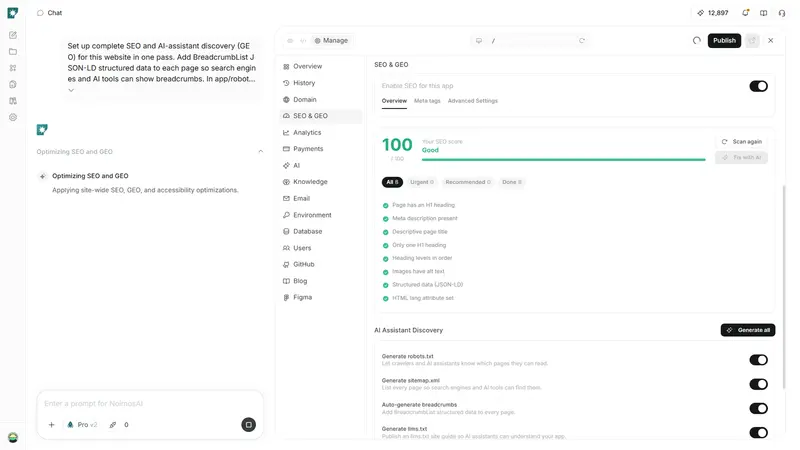Refresh the preview using the reload icon

[x=582, y=41]
